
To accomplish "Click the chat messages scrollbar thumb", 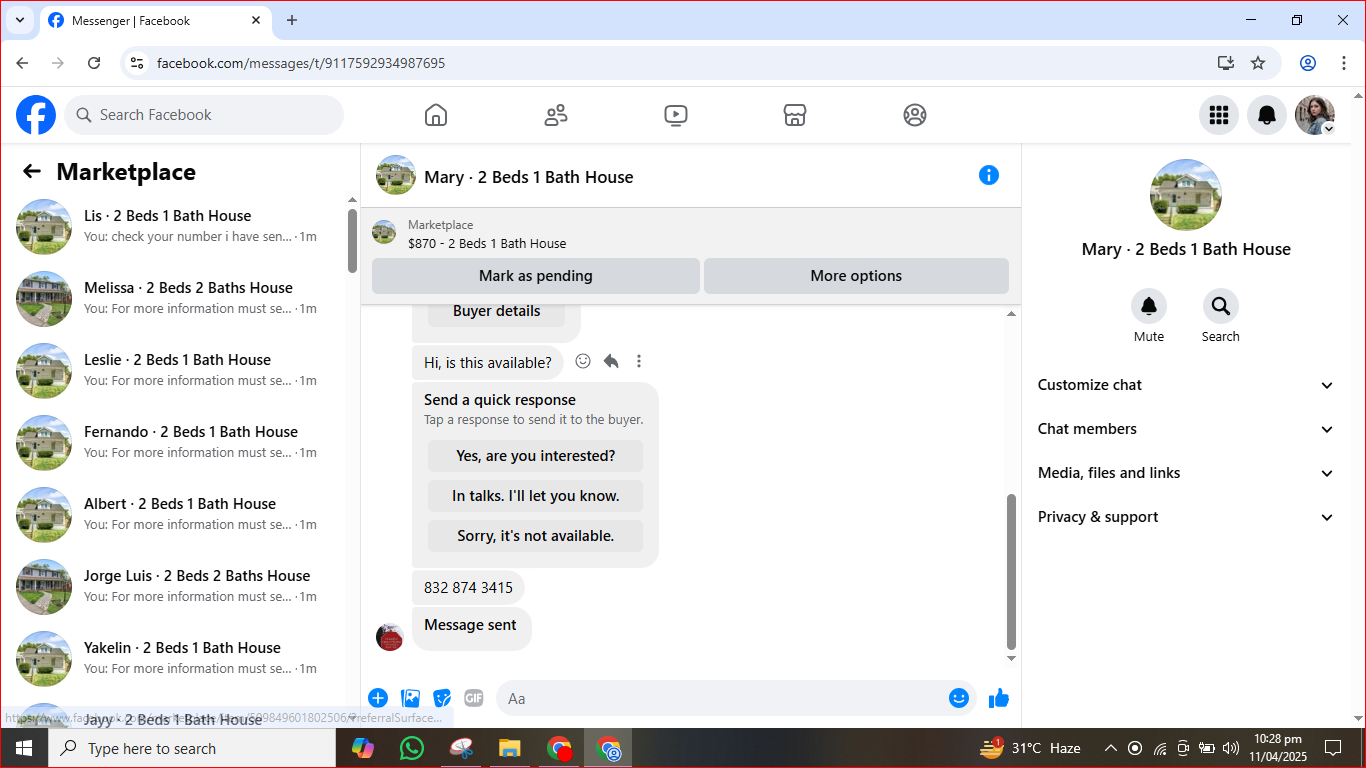I will click(x=1011, y=572).
